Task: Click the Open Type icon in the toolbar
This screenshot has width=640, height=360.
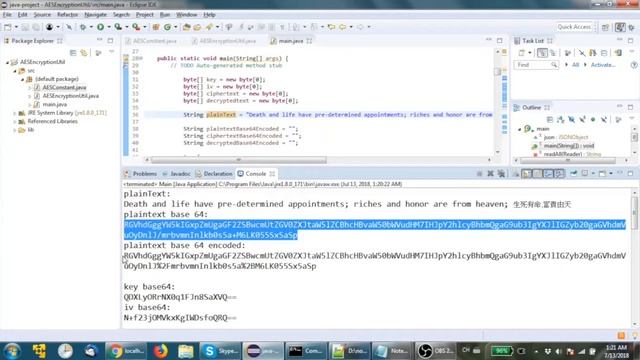Action: (187, 27)
